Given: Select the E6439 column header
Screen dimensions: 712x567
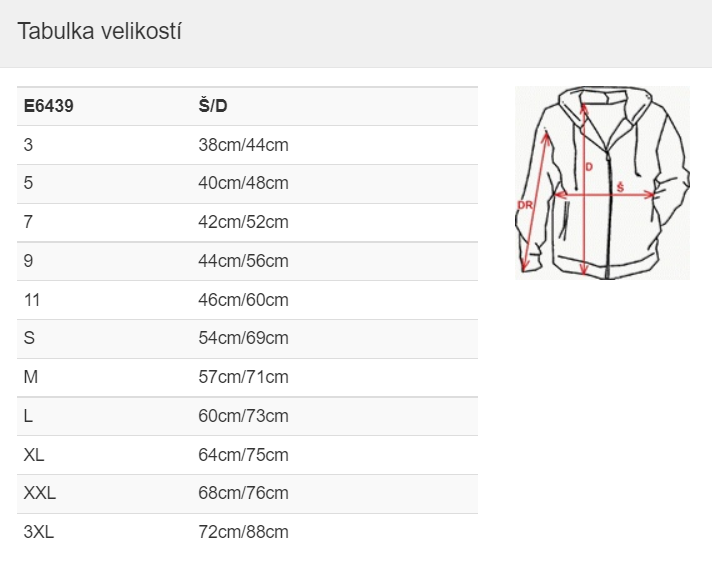Looking at the screenshot, I should [49, 106].
